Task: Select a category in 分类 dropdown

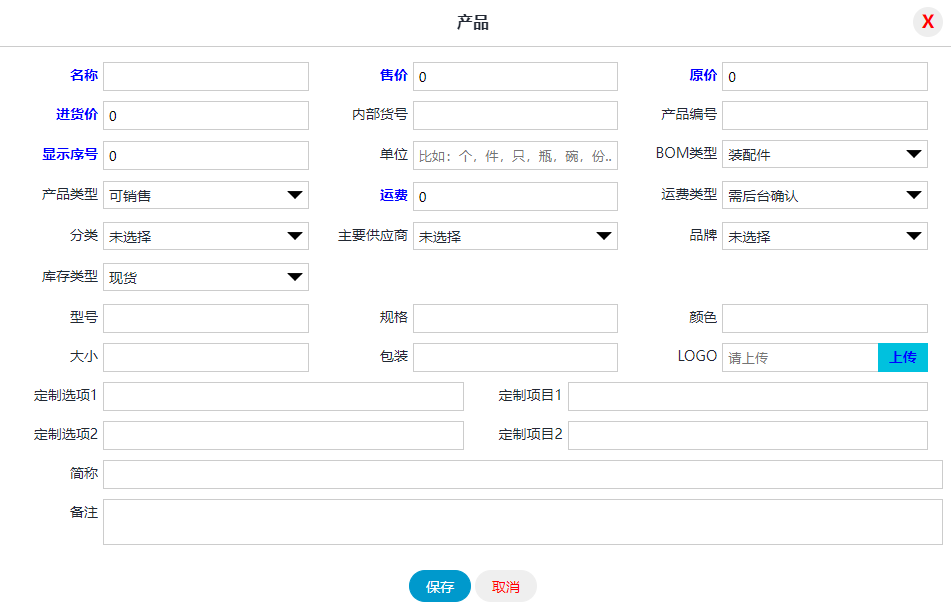Action: [205, 236]
